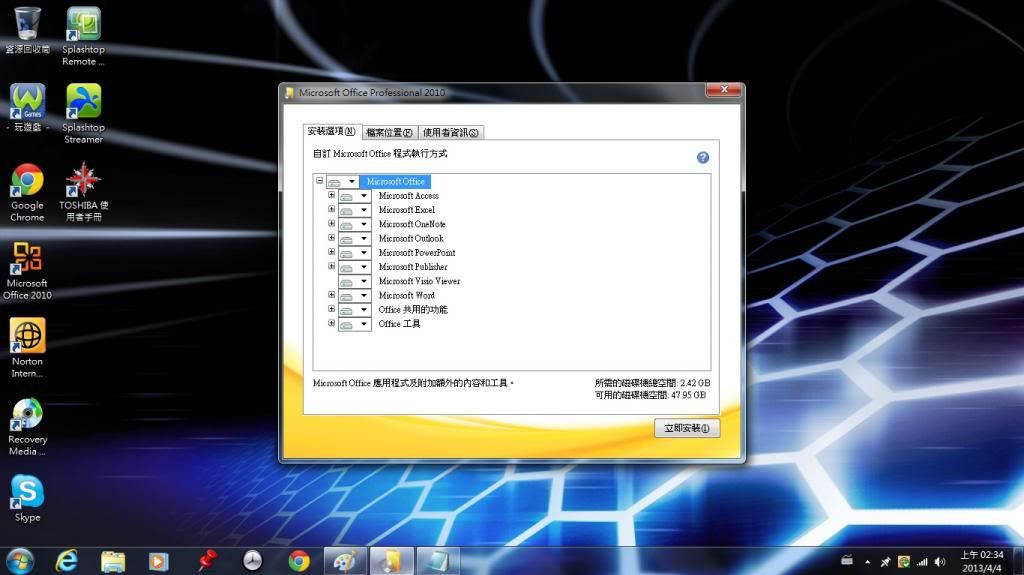
Task: Close the Office Professional 2010 setup window
Action: coord(724,90)
